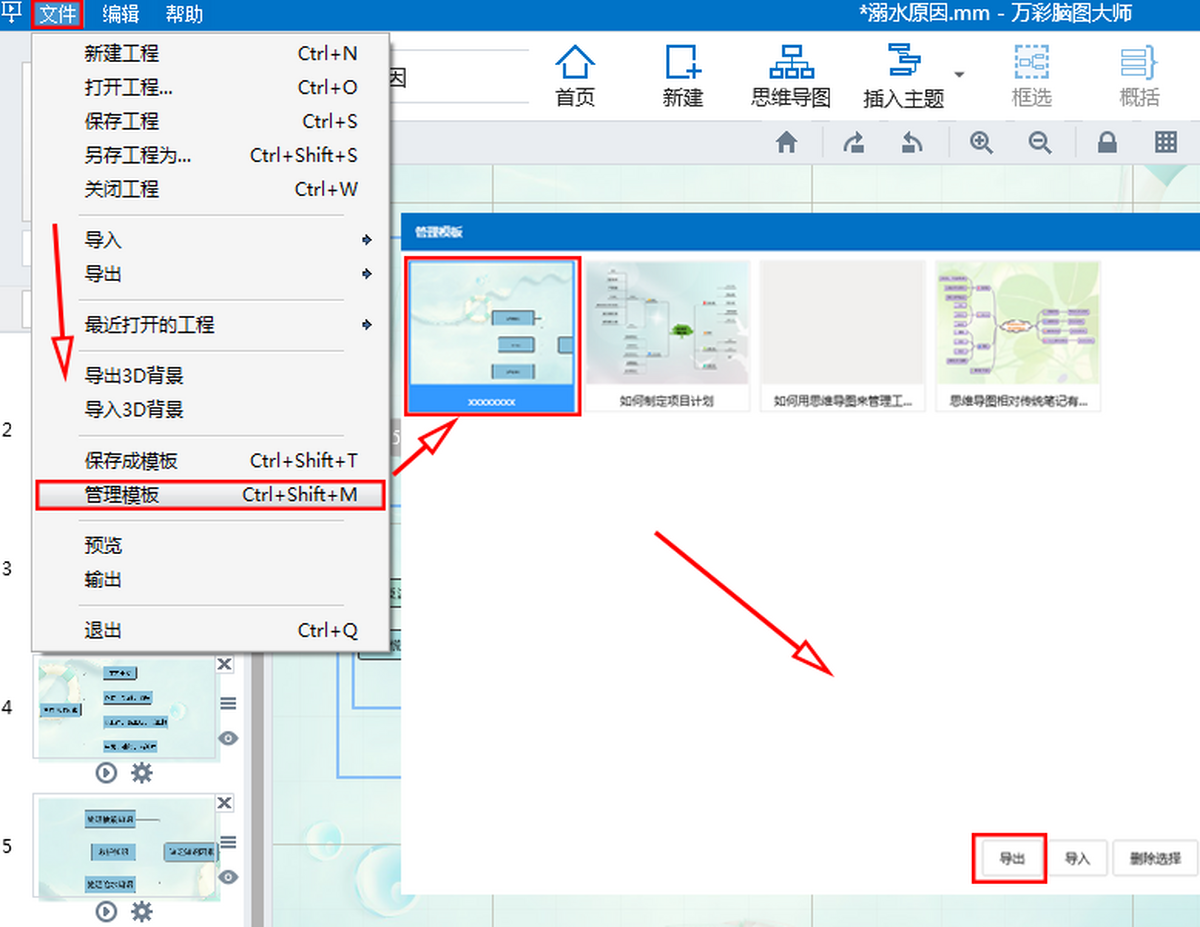Viewport: 1200px width, 927px height.
Task: Click the small home icon above canvas
Action: [x=787, y=143]
